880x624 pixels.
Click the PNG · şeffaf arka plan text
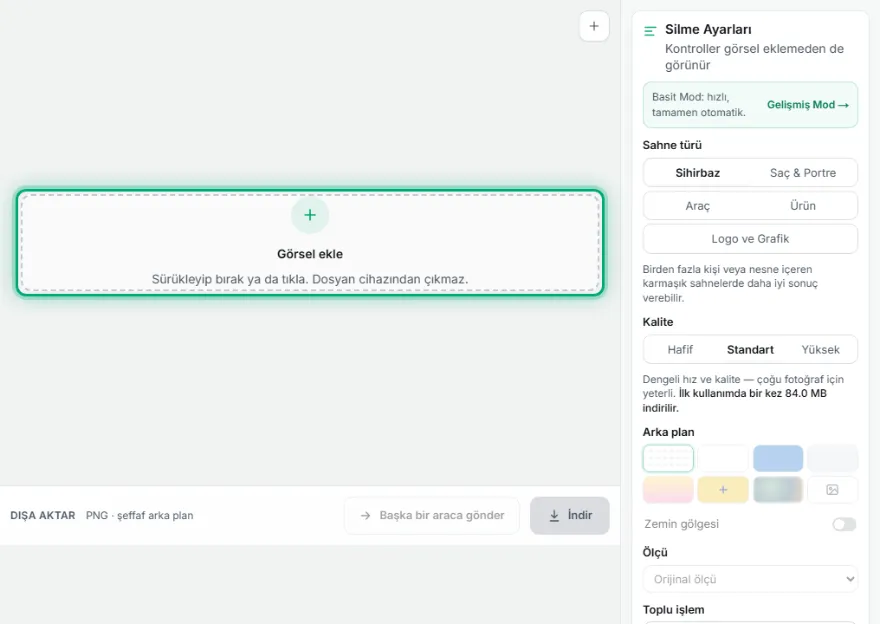[x=139, y=515]
